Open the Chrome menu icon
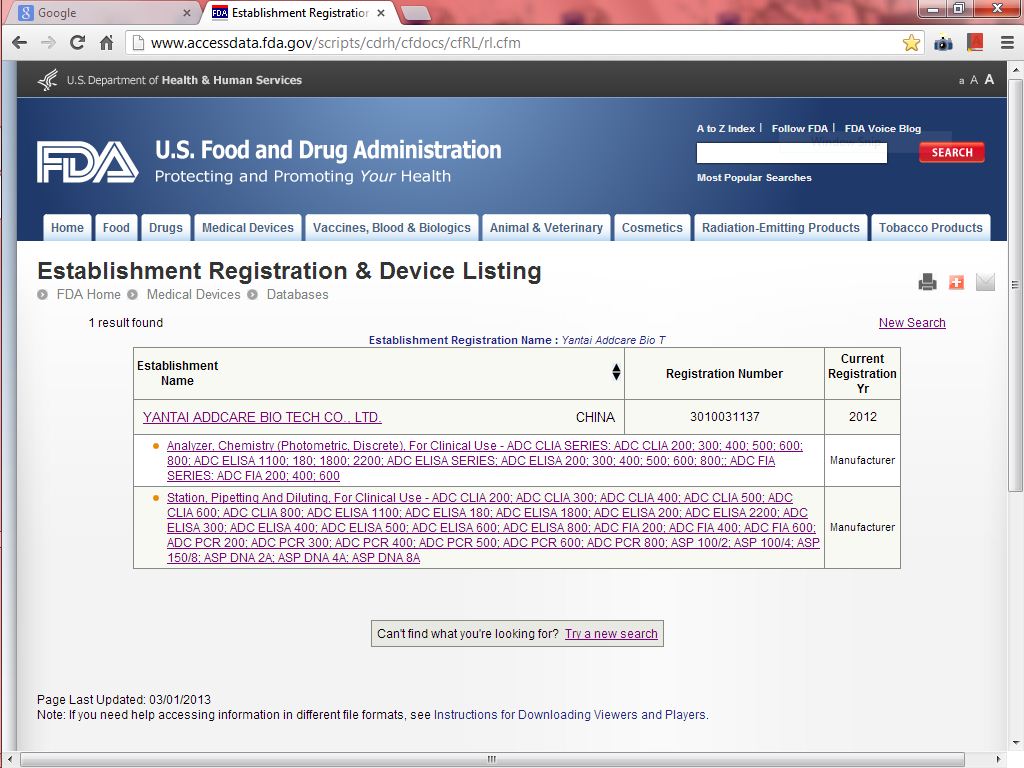The image size is (1024, 768). (1007, 43)
